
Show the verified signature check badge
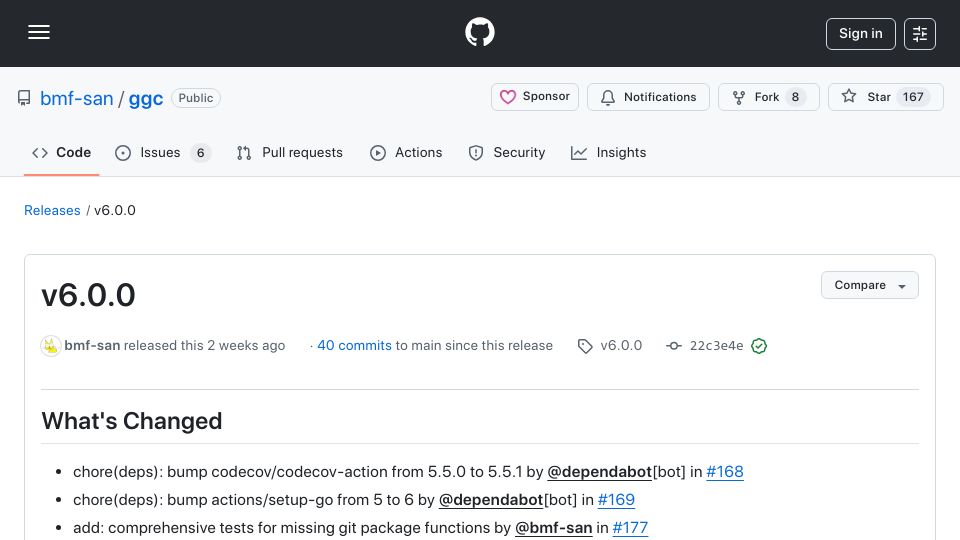(x=759, y=346)
